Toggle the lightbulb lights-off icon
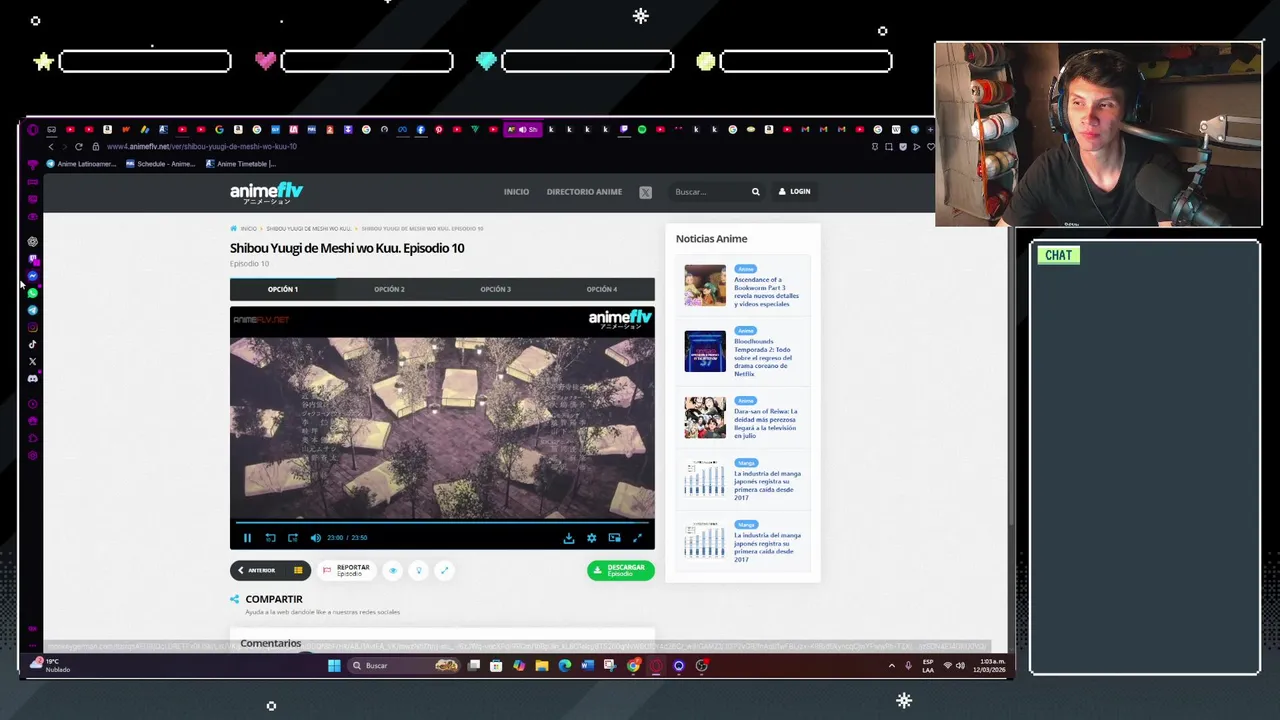Viewport: 1280px width, 720px height. 419,570
